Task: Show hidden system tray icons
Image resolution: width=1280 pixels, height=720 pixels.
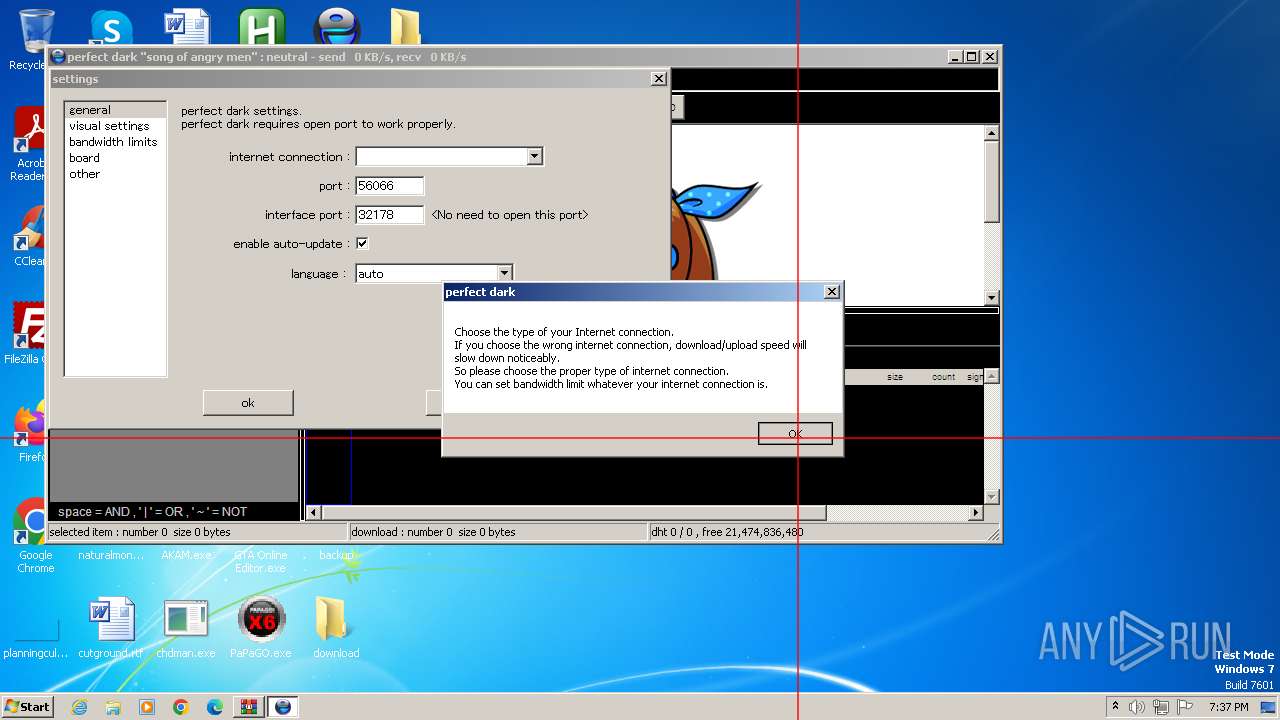Action: [1115, 706]
